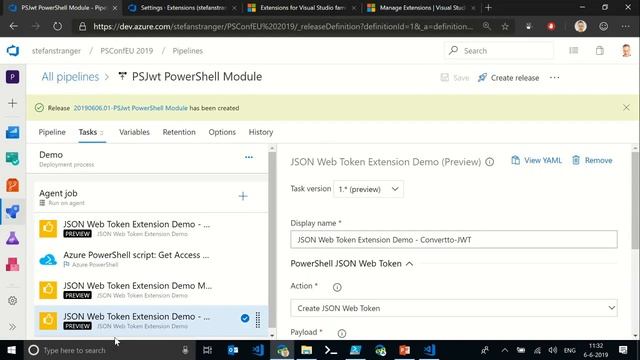The image size is (640, 360).
Task: Click Create release button
Action: tap(509, 78)
